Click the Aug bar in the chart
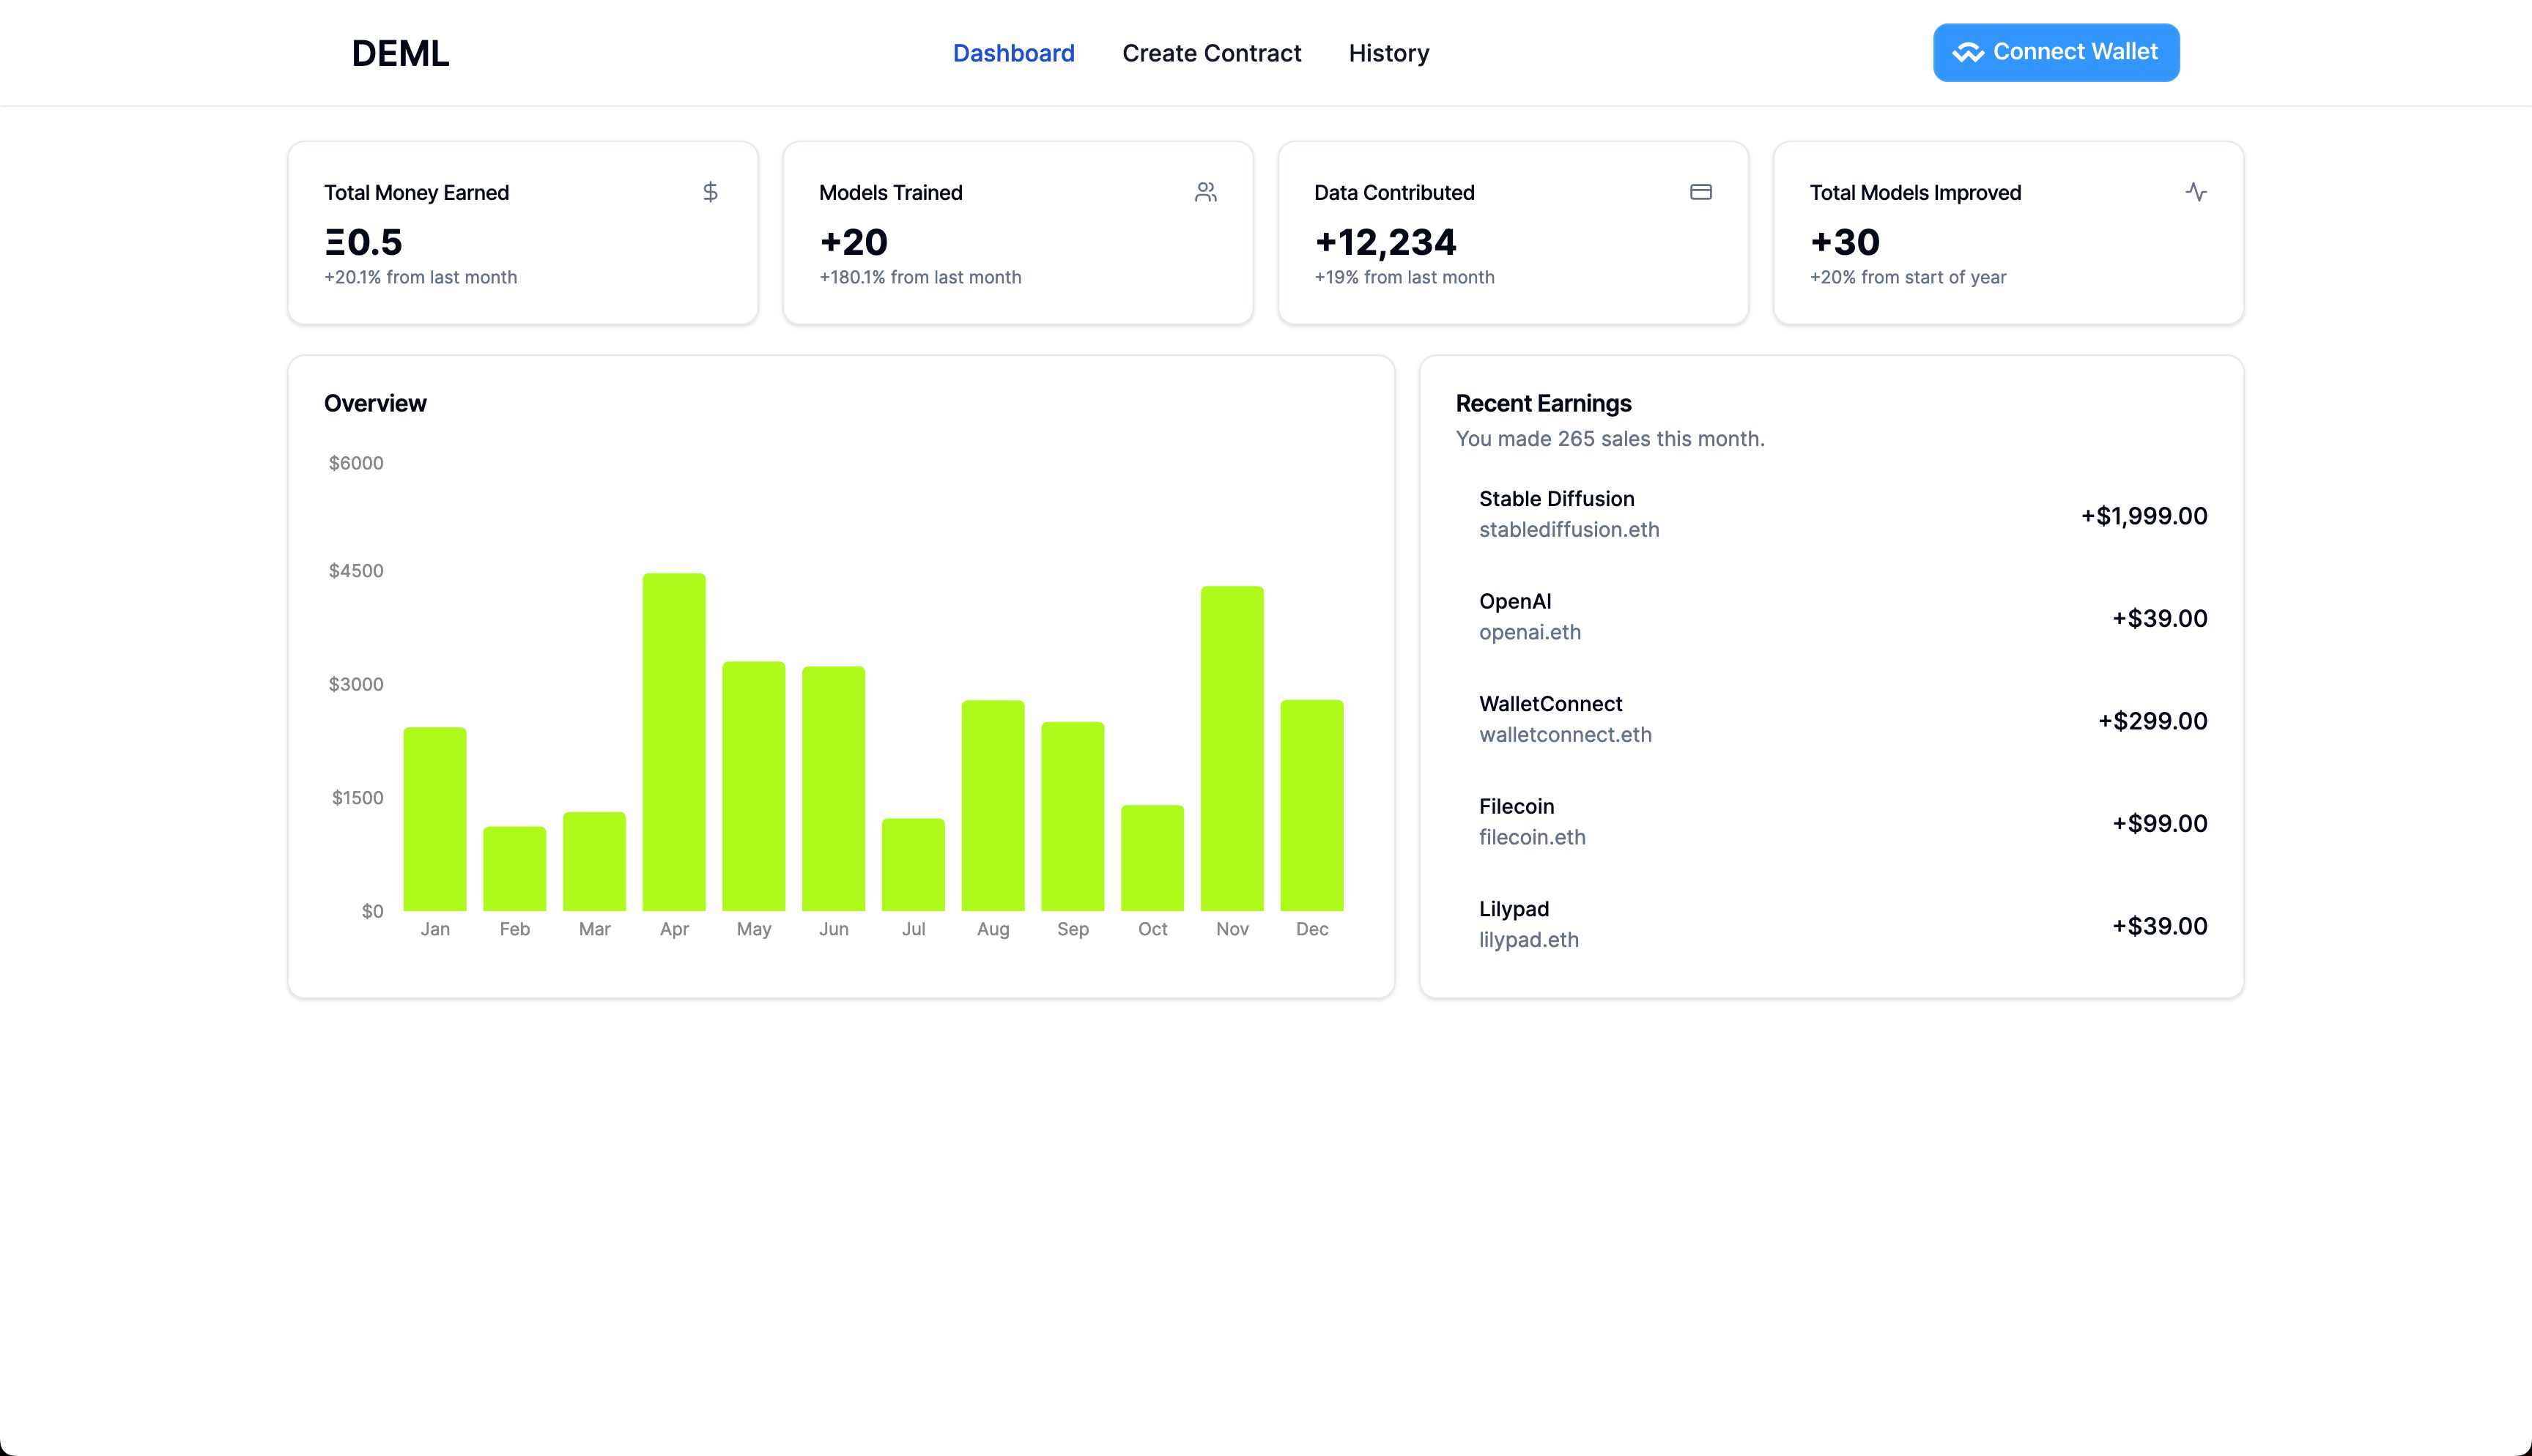Viewport: 2532px width, 1456px height. point(993,805)
